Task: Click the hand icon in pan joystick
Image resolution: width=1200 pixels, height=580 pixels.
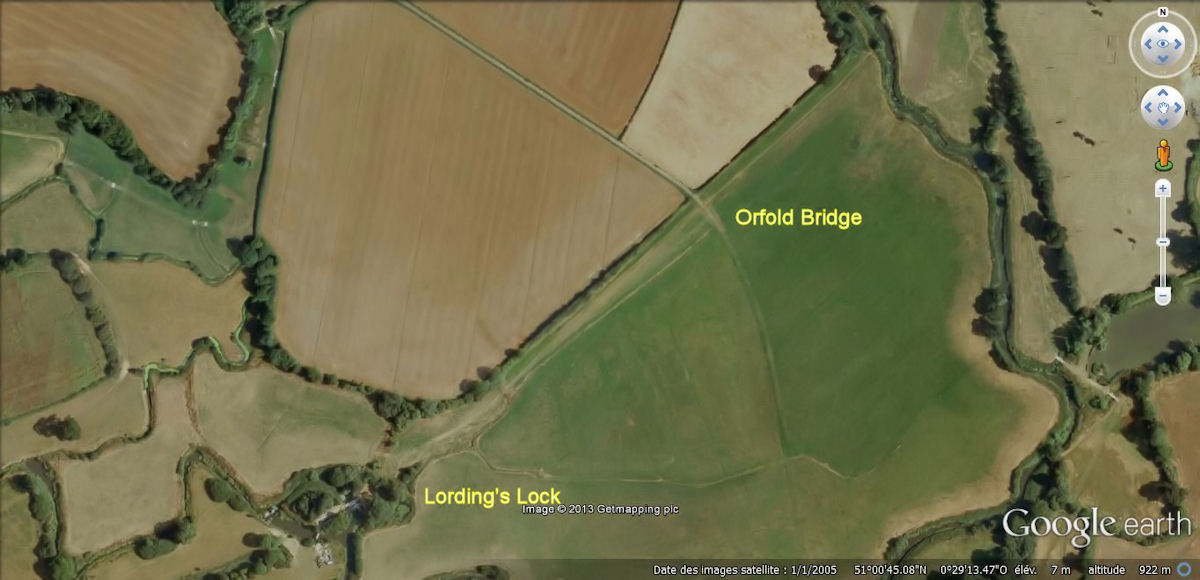Action: (1162, 107)
